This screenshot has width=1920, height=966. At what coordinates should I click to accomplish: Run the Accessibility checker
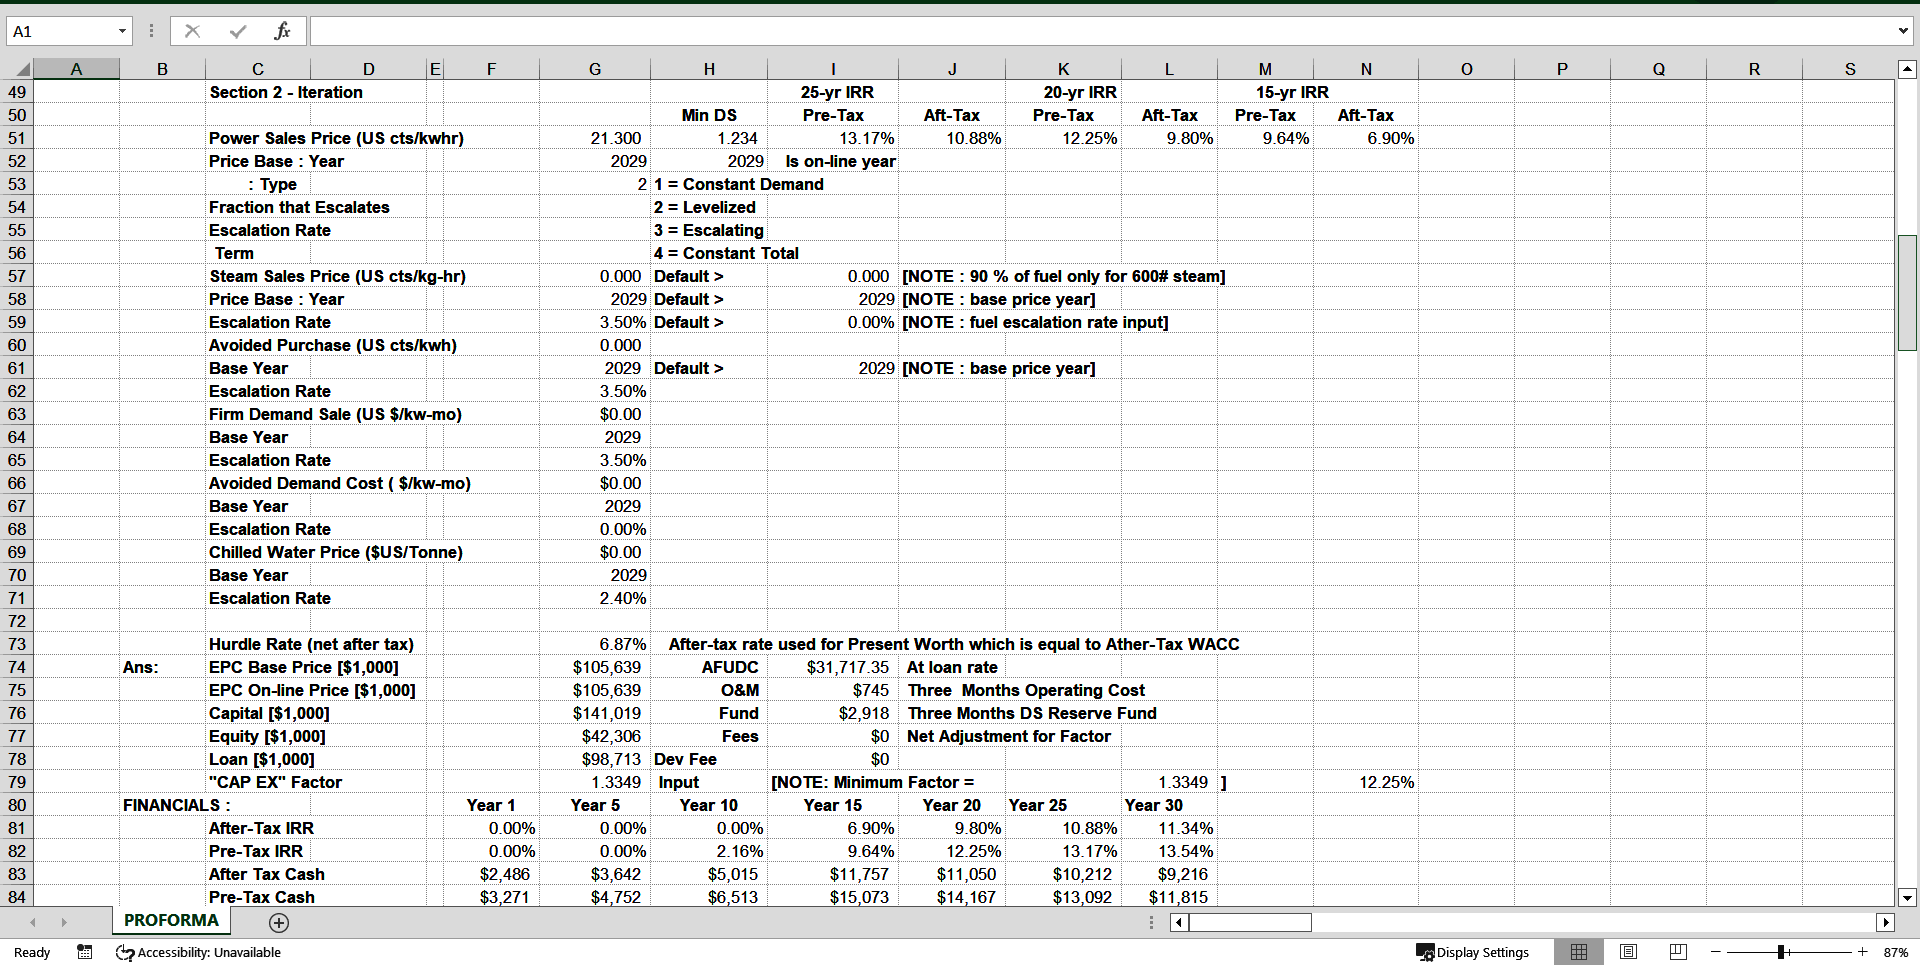pyautogui.click(x=198, y=952)
